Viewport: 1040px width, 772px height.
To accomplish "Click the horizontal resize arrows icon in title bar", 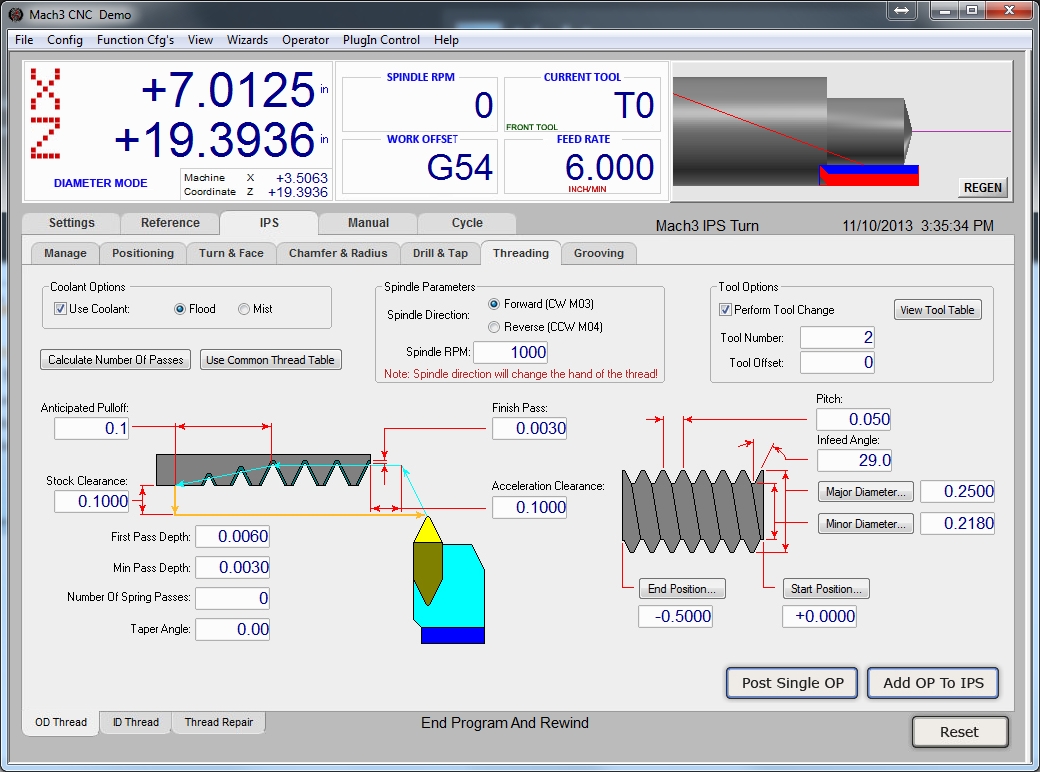I will [x=901, y=10].
